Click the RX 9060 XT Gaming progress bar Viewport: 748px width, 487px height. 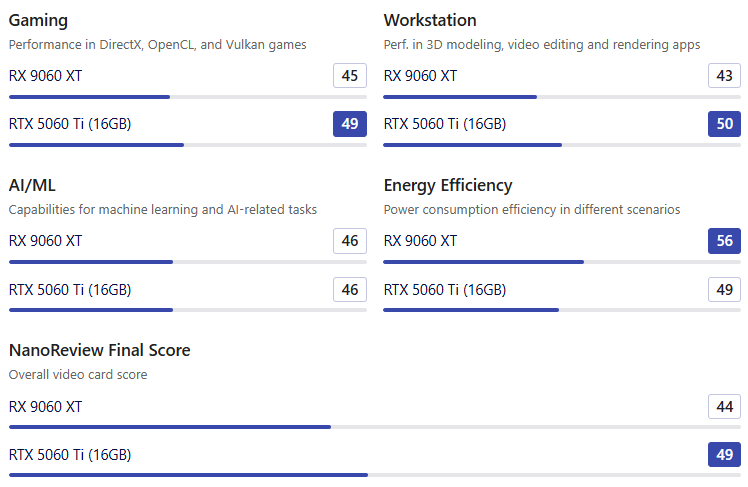point(187,97)
